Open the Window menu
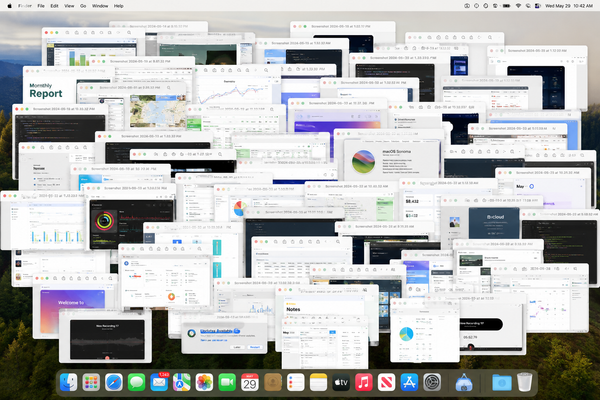Image resolution: width=600 pixels, height=400 pixels. click(100, 6)
